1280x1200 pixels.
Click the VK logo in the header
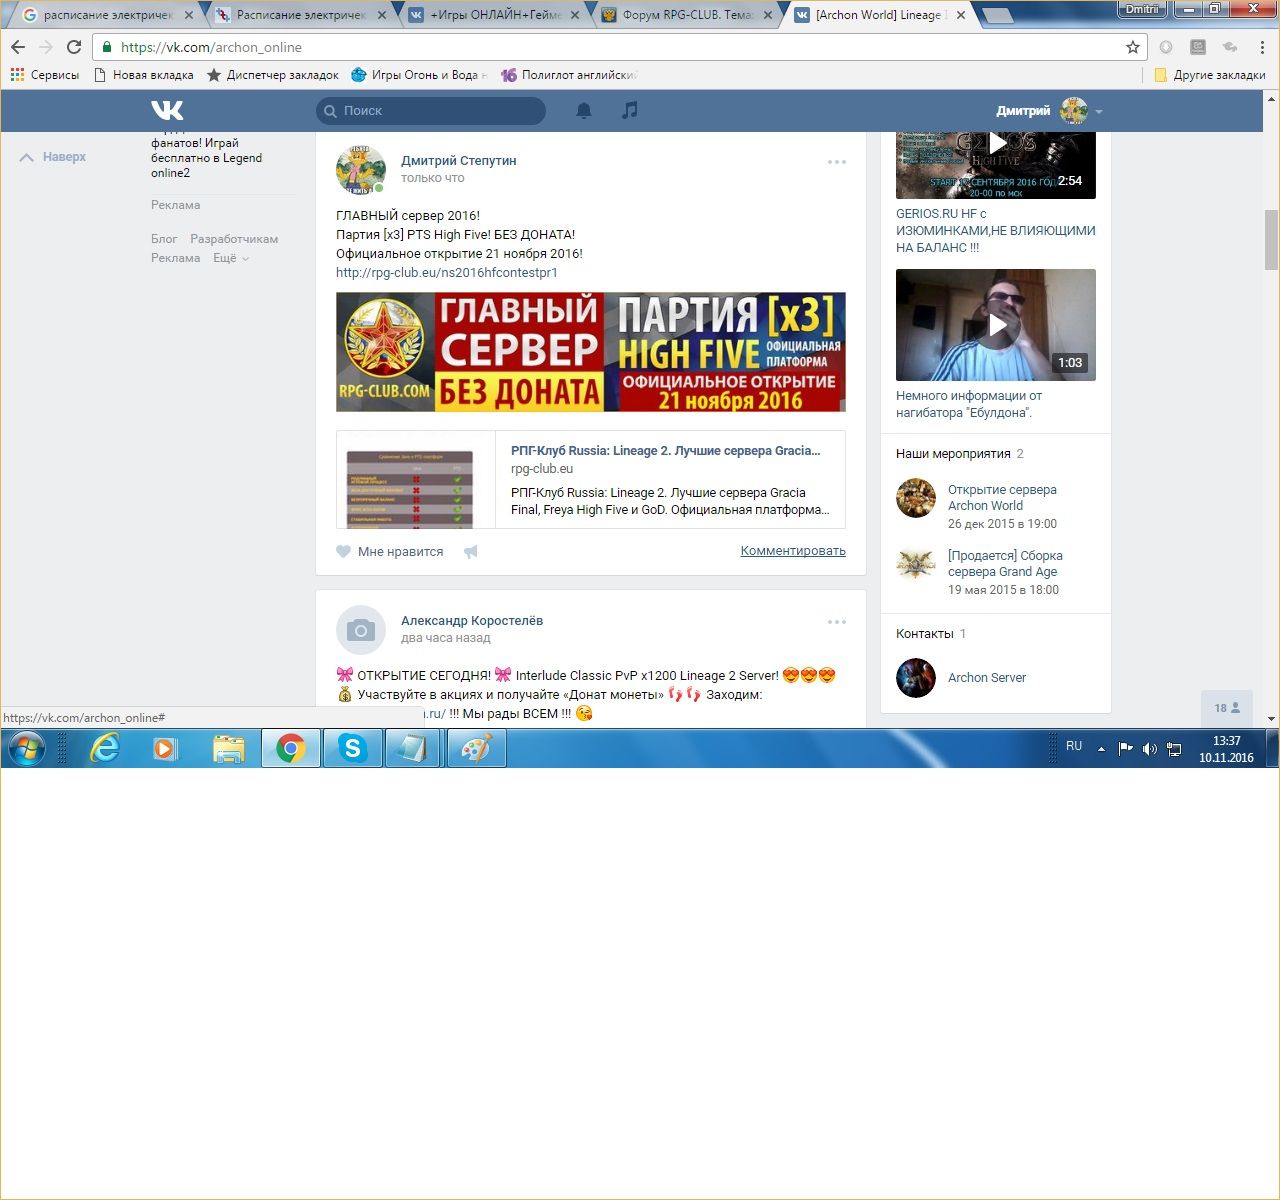167,110
